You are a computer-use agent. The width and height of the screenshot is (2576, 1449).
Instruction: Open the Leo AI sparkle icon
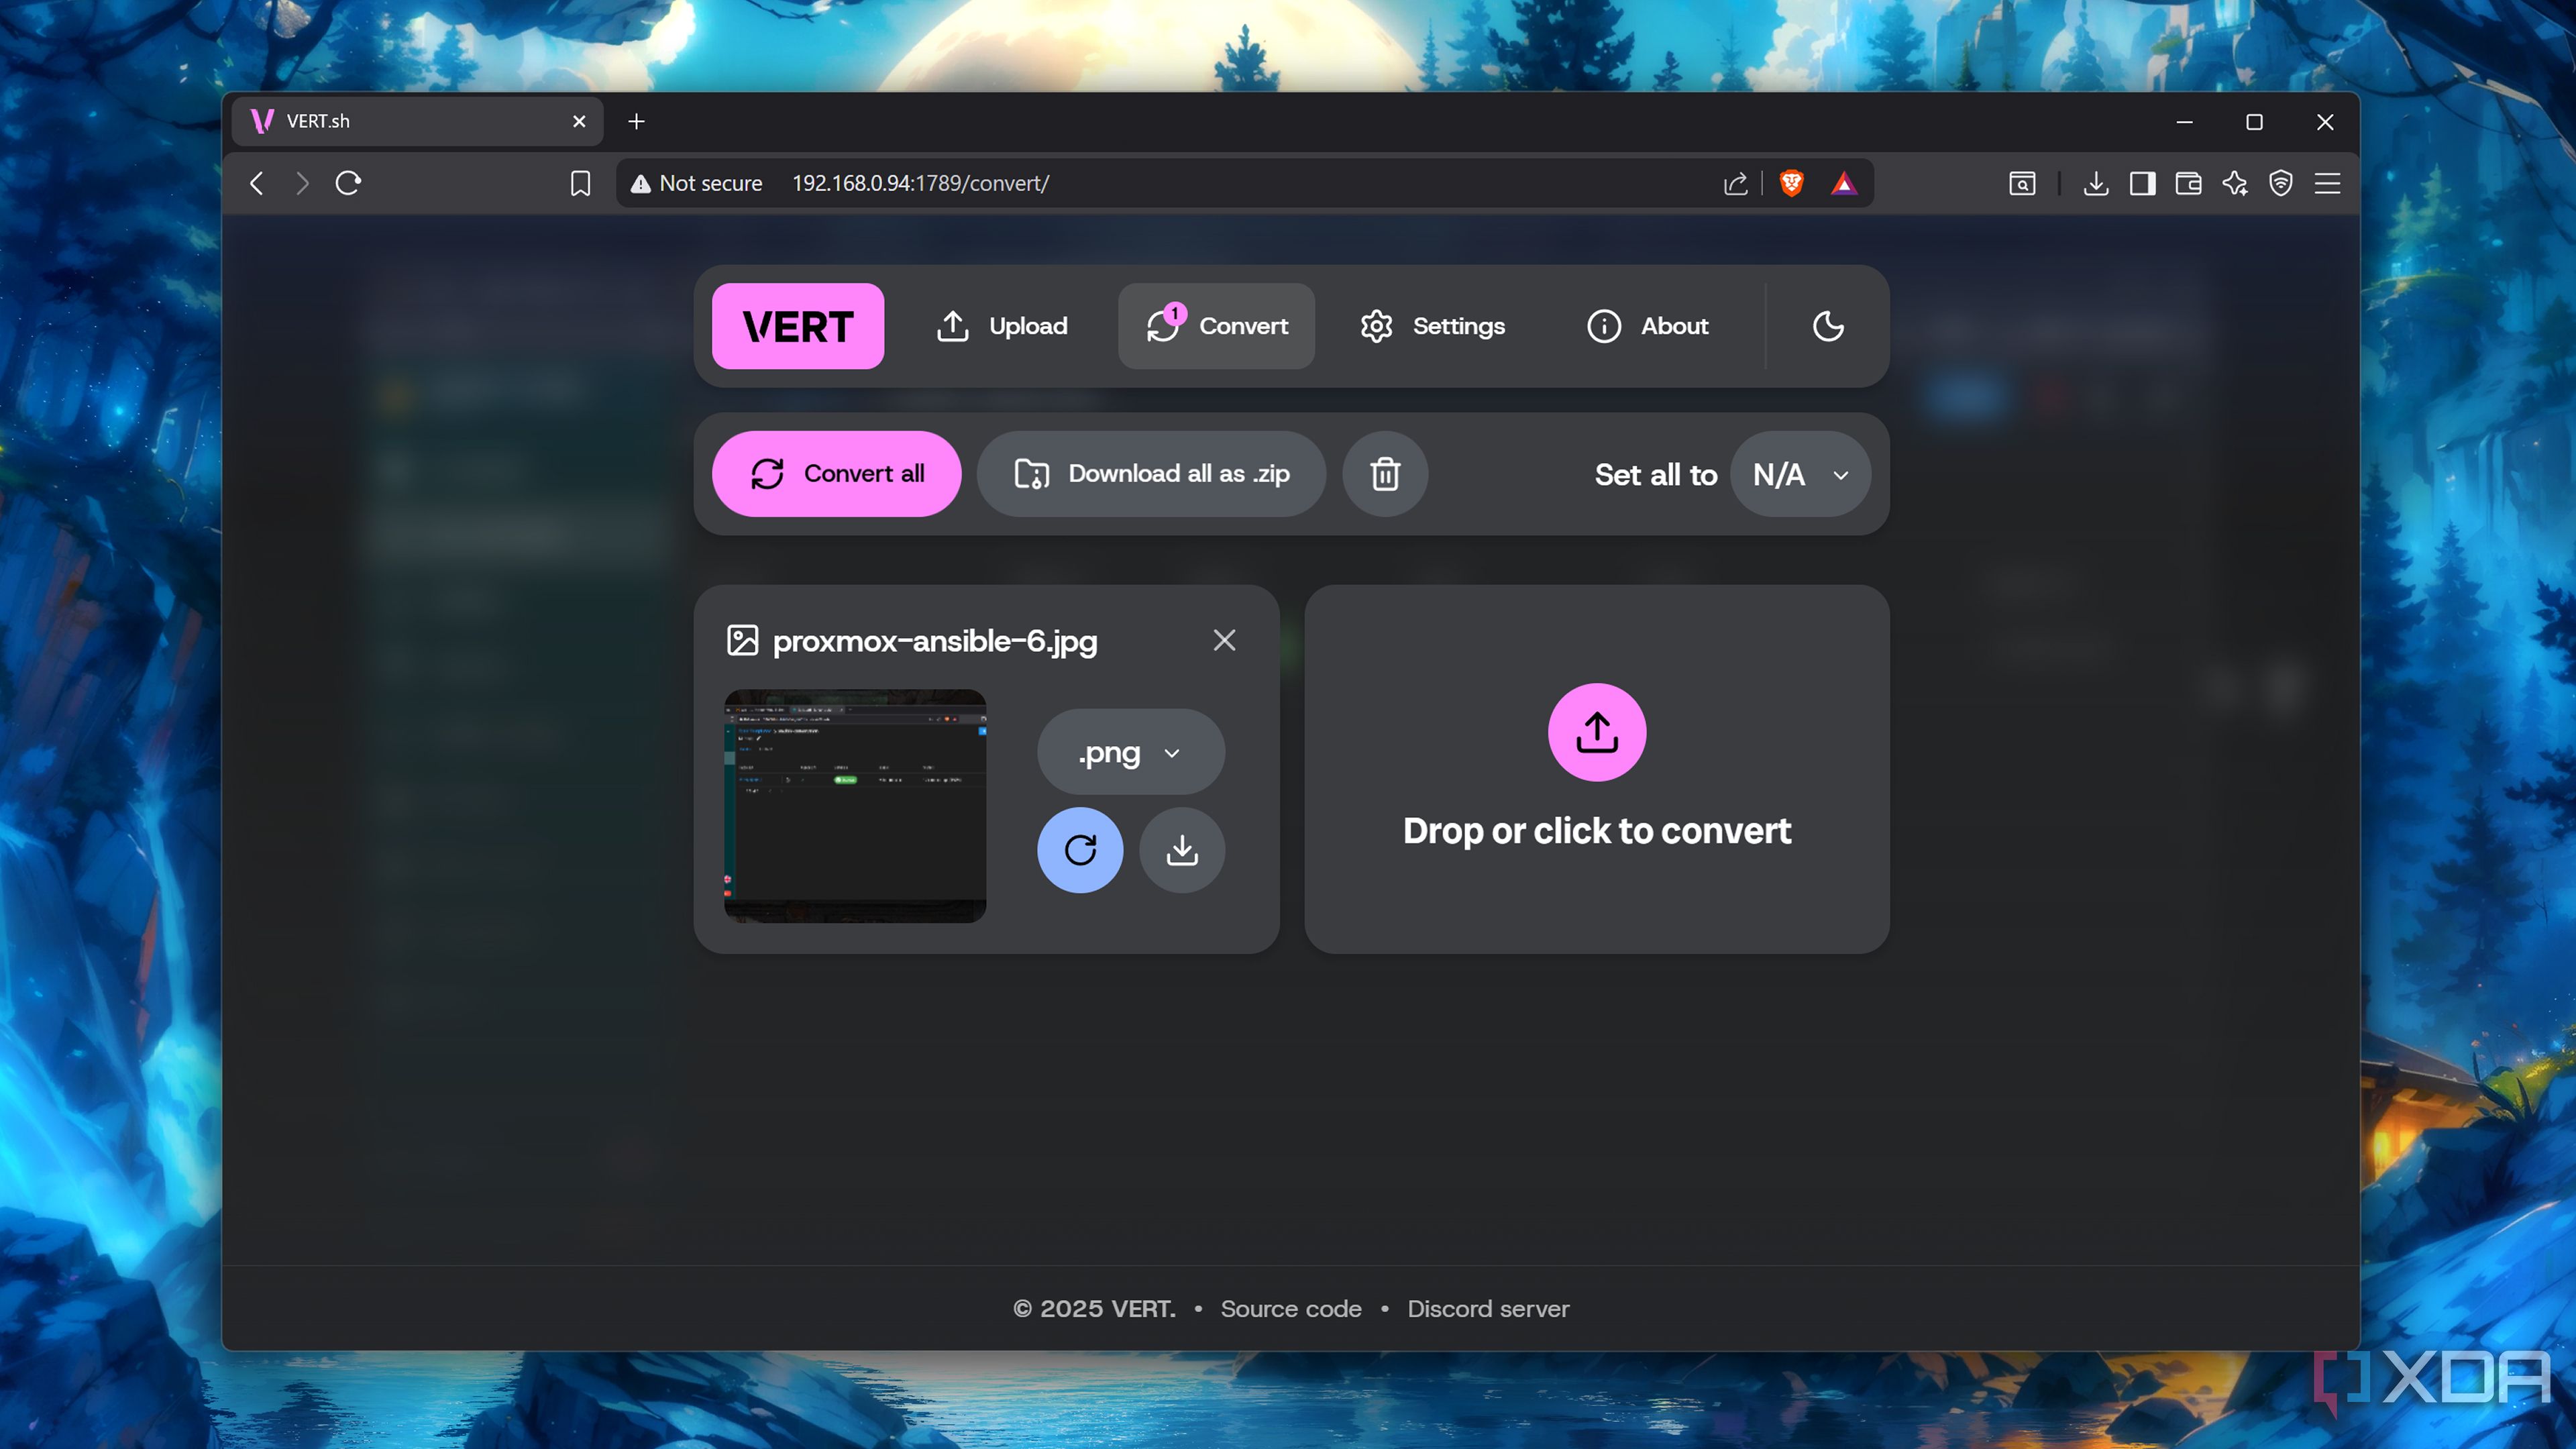click(x=2235, y=183)
